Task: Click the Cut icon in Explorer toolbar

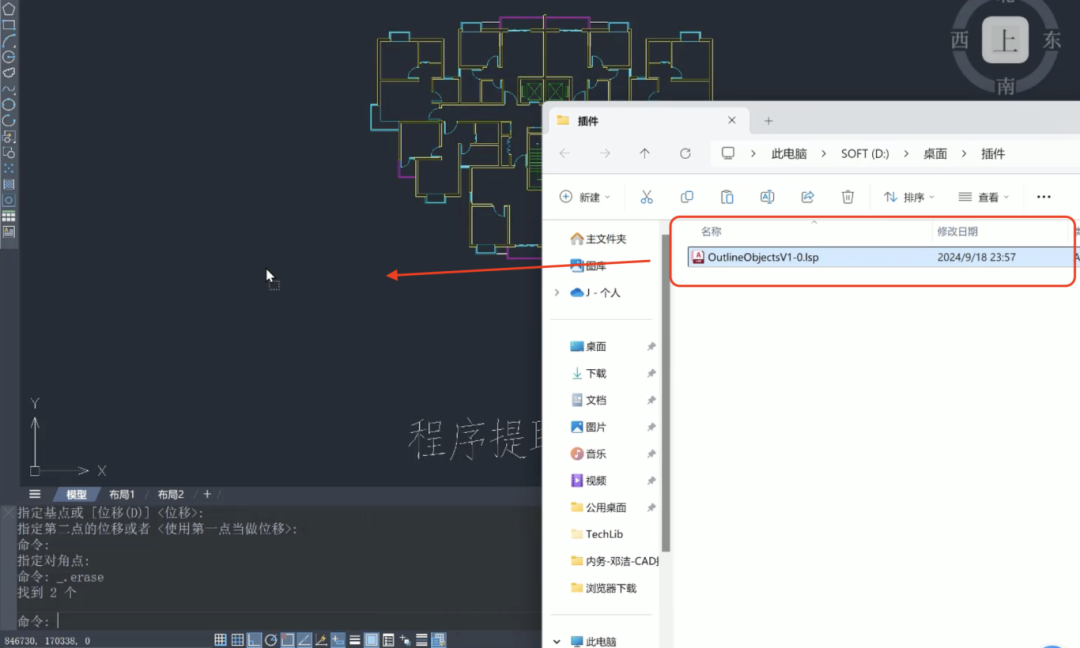Action: (x=646, y=197)
